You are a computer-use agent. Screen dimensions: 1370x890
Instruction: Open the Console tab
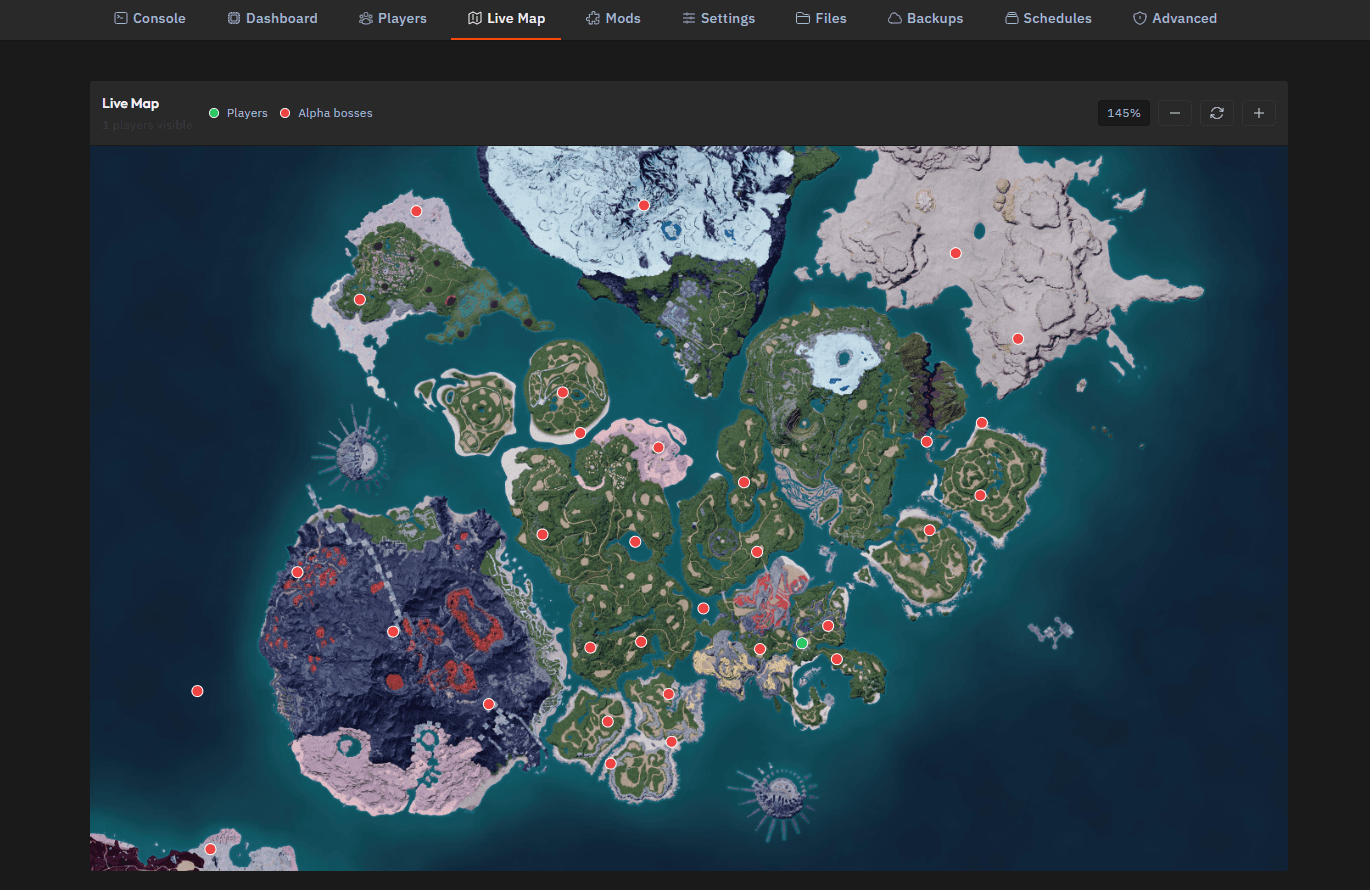(x=150, y=18)
